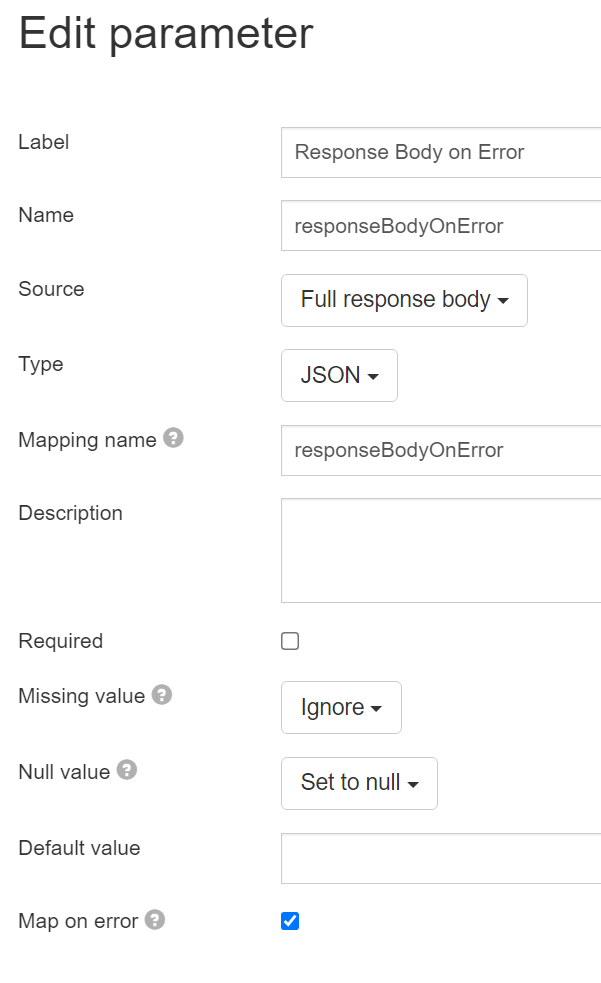
Task: Click the Edit parameter heading
Action: (166, 34)
